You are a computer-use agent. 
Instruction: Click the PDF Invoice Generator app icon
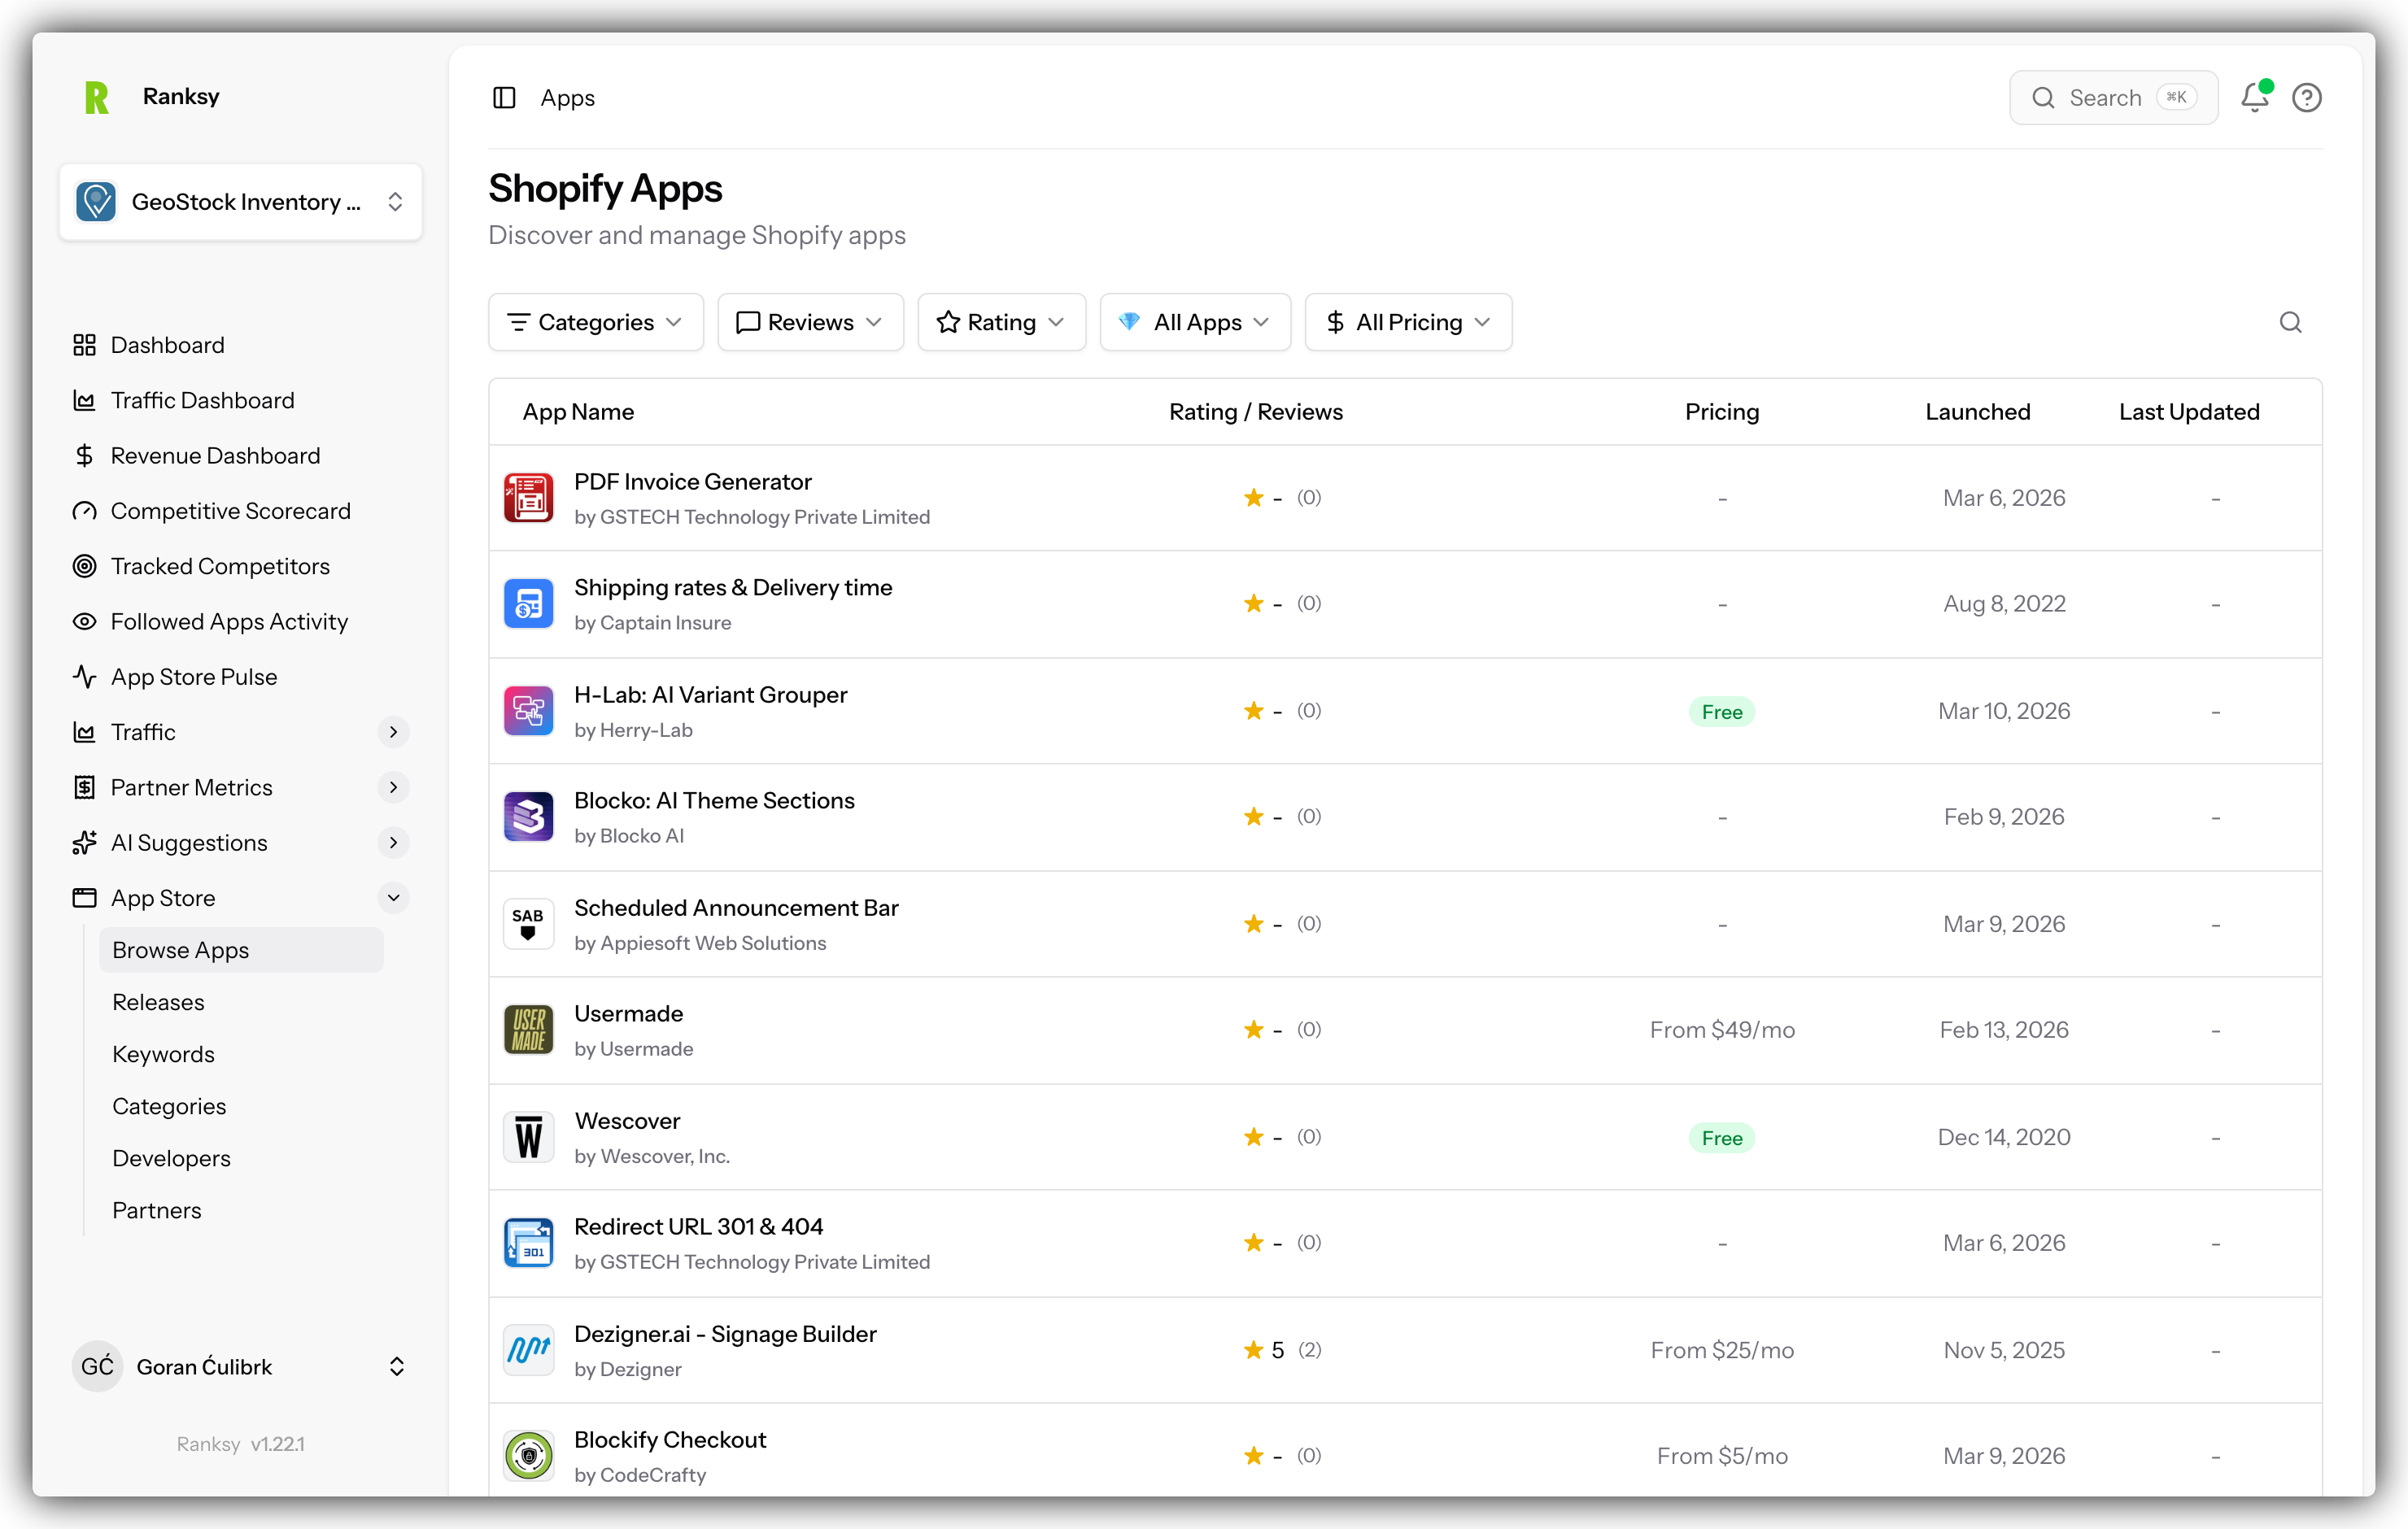click(x=529, y=498)
